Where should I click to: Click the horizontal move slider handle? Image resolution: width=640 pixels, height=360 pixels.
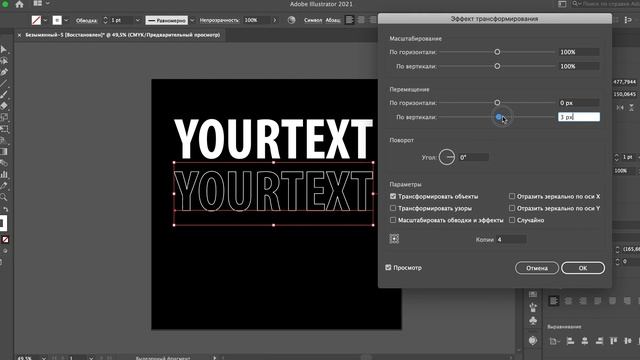[x=497, y=103]
